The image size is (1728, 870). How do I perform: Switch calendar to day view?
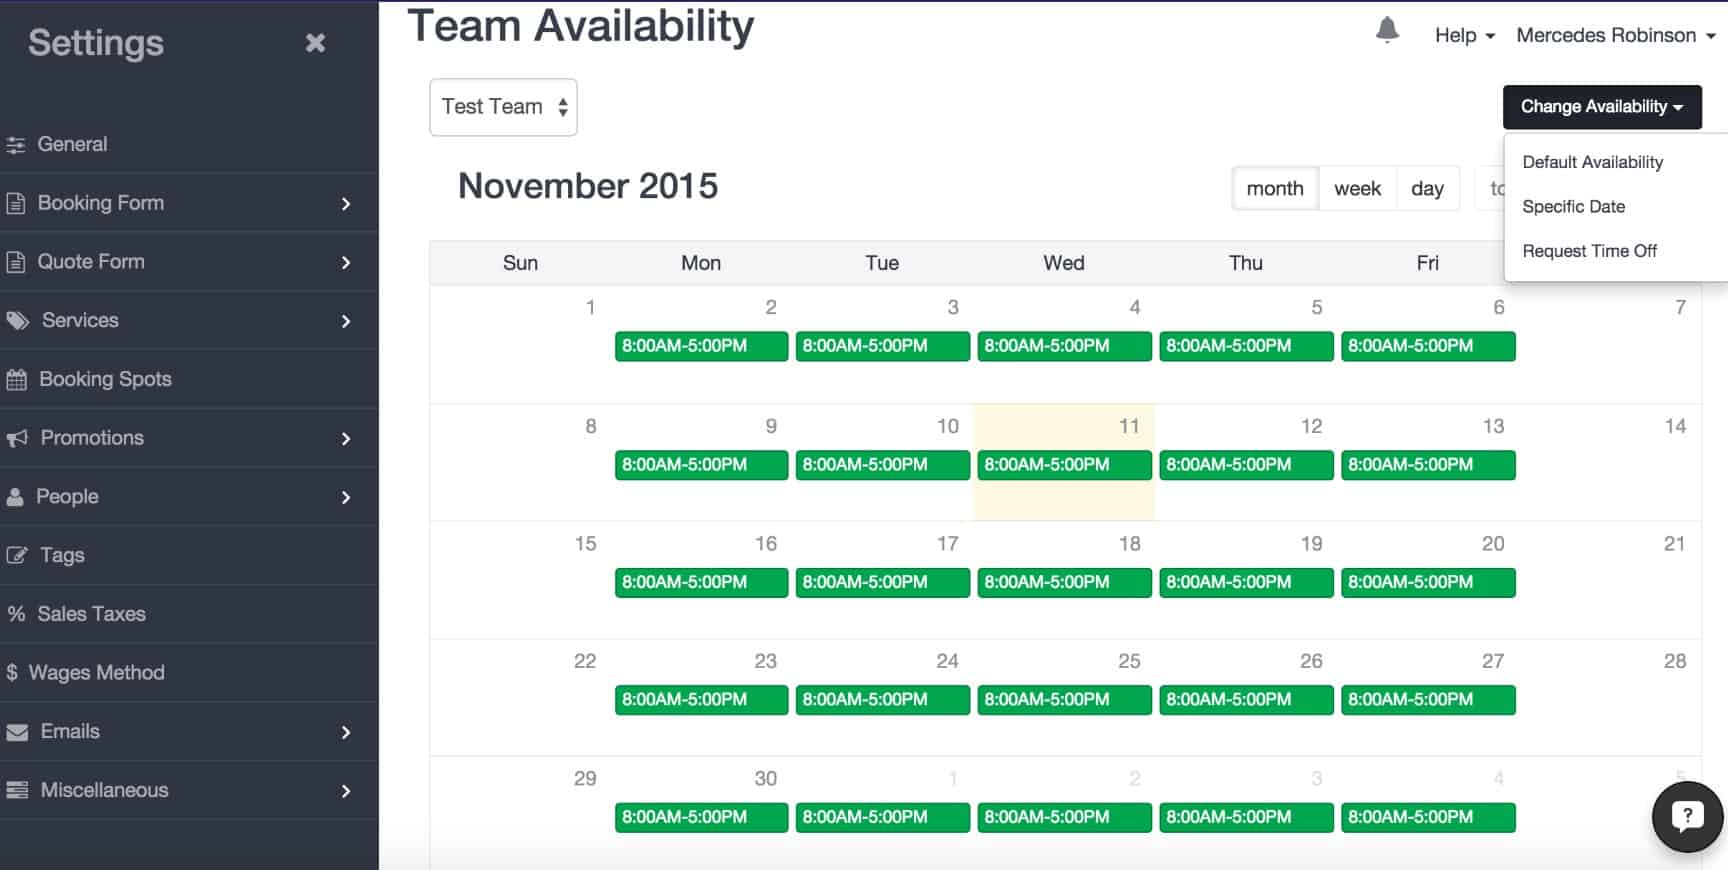[x=1427, y=188]
